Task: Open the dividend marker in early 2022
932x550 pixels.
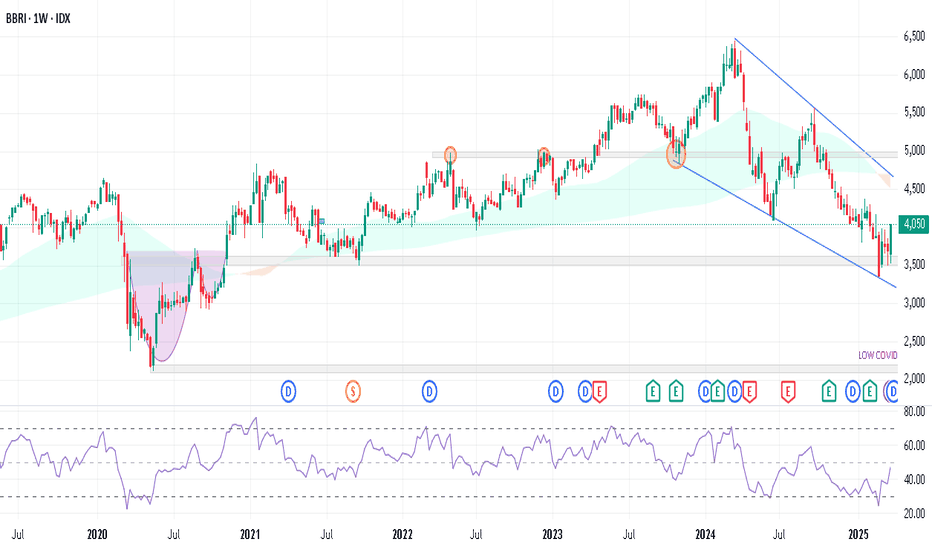Action: 430,391
